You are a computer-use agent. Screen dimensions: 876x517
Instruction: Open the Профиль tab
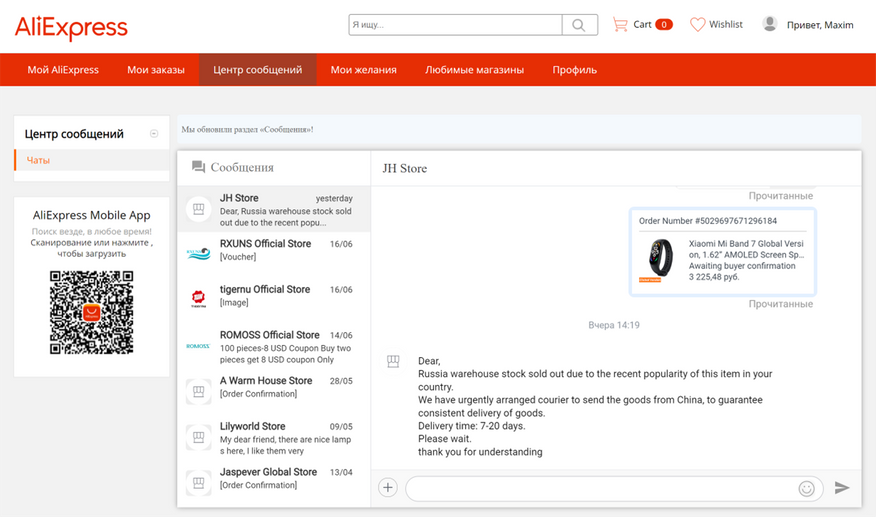575,70
